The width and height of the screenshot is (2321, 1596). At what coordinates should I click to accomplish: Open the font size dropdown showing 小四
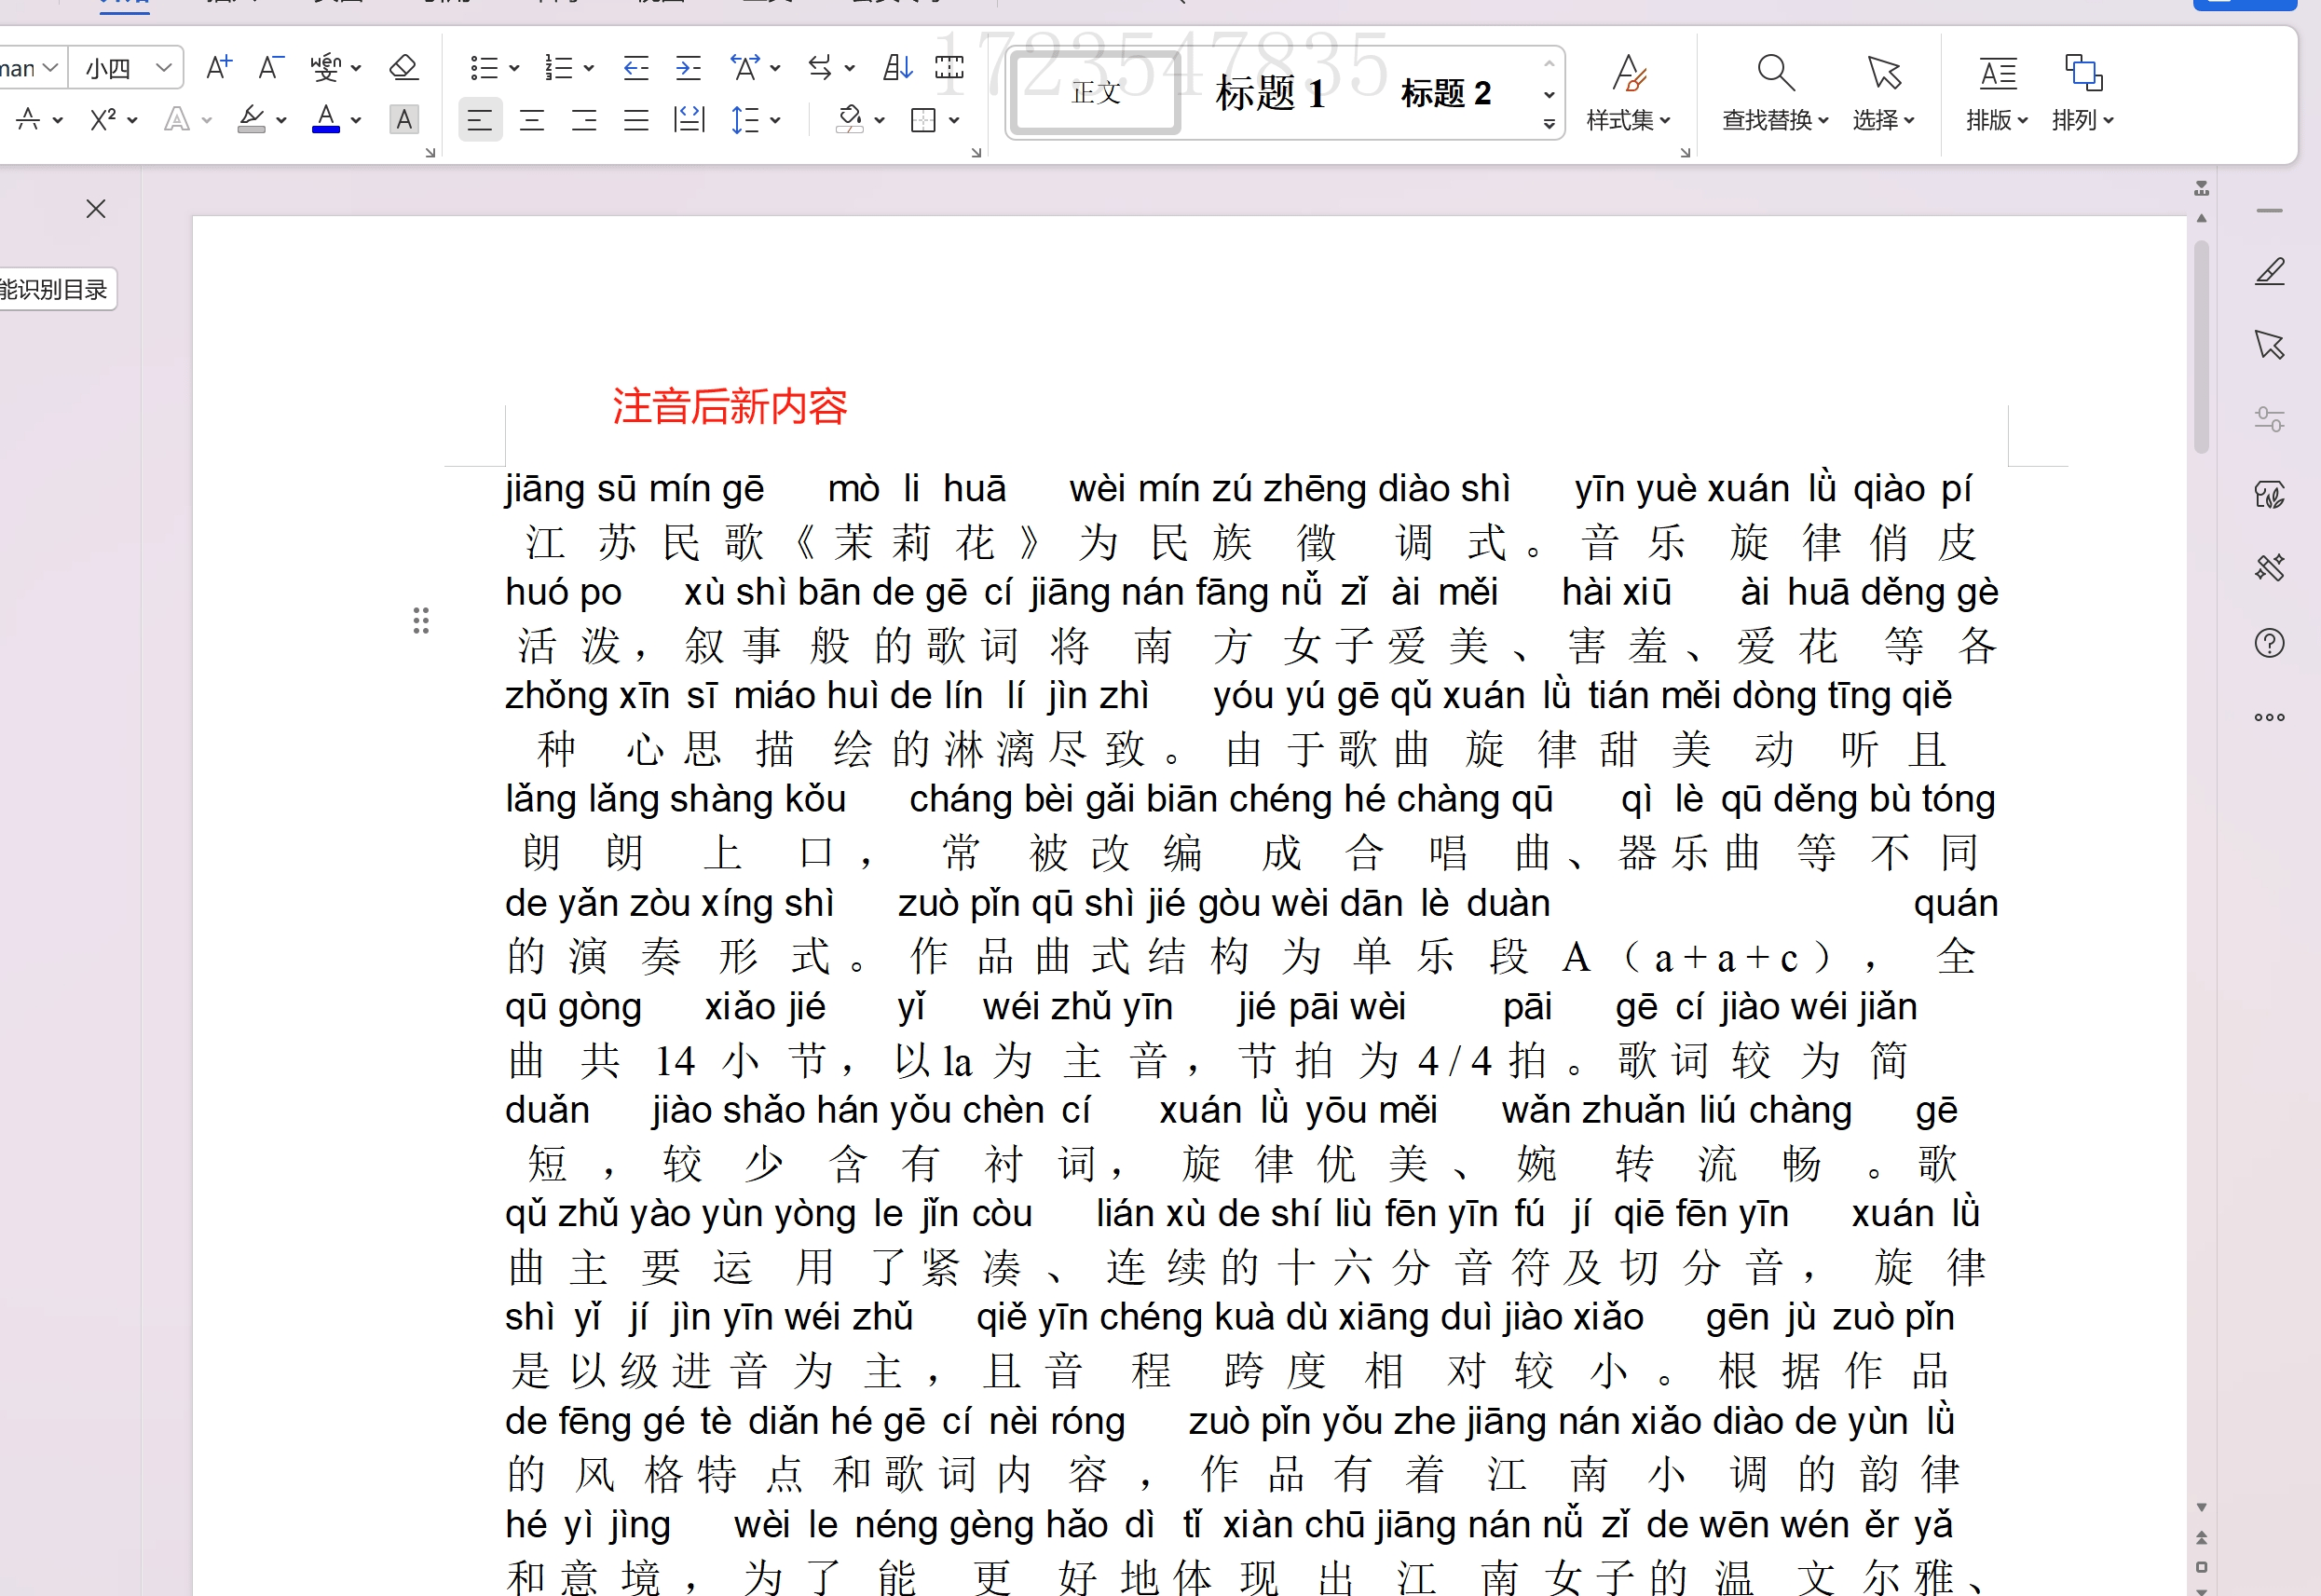[x=123, y=68]
